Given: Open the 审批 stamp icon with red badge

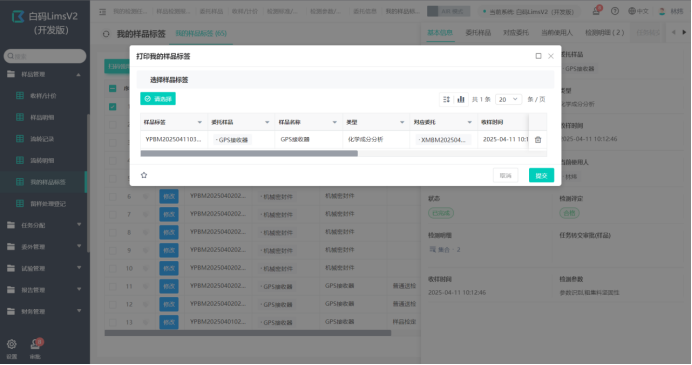Looking at the screenshot, I should pos(35,344).
